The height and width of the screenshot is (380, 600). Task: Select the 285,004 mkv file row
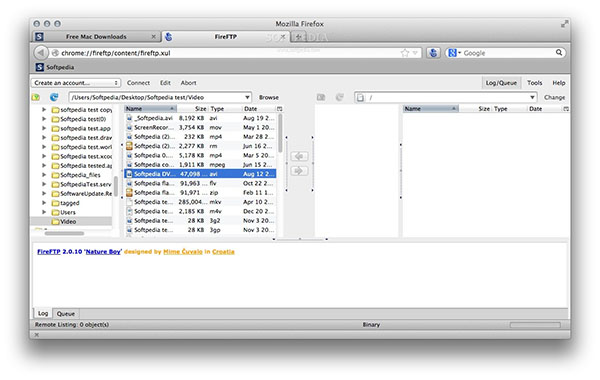[200, 202]
